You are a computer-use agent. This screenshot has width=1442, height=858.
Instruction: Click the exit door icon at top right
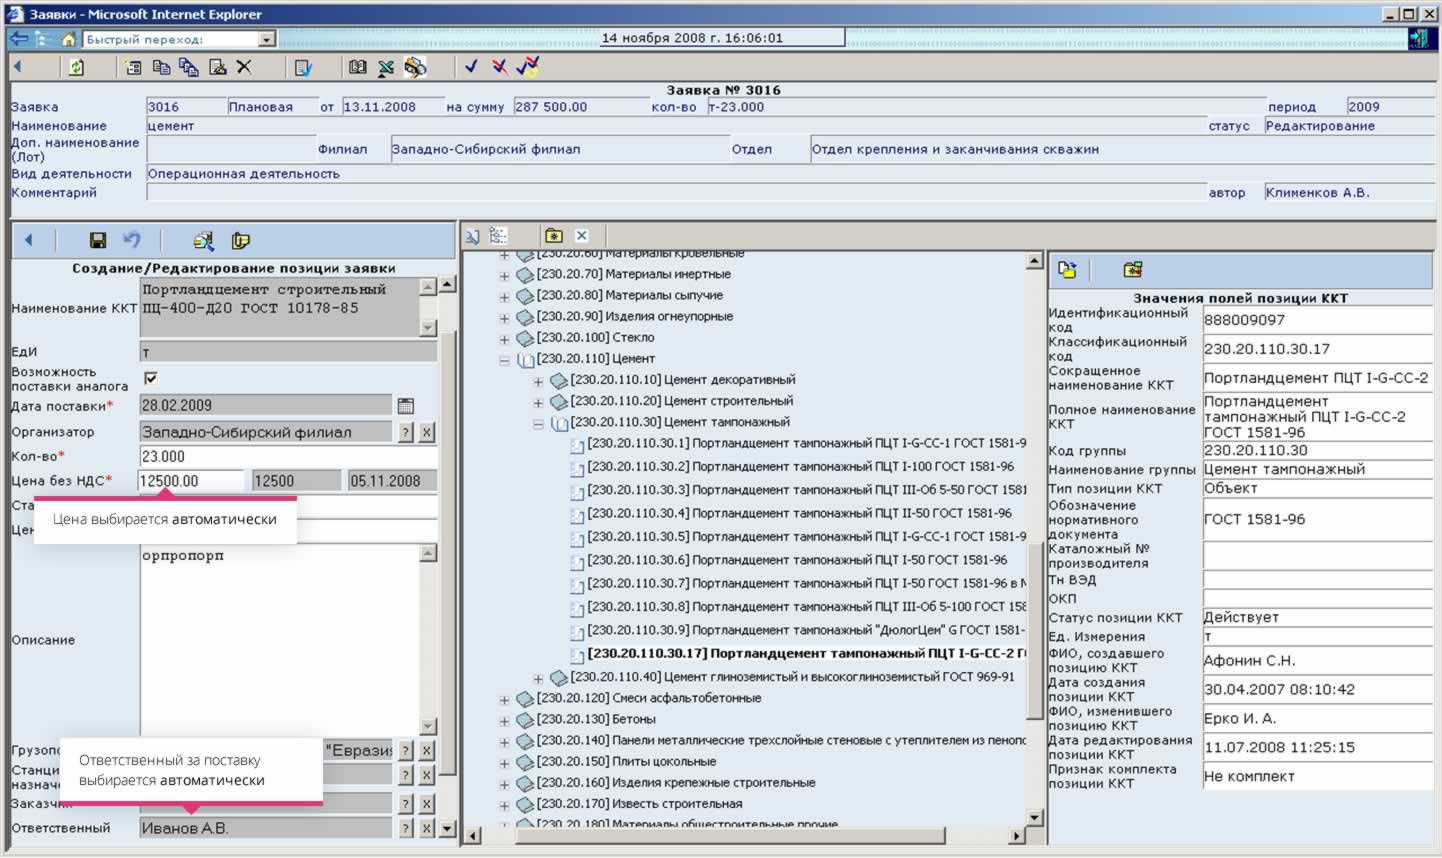1418,38
